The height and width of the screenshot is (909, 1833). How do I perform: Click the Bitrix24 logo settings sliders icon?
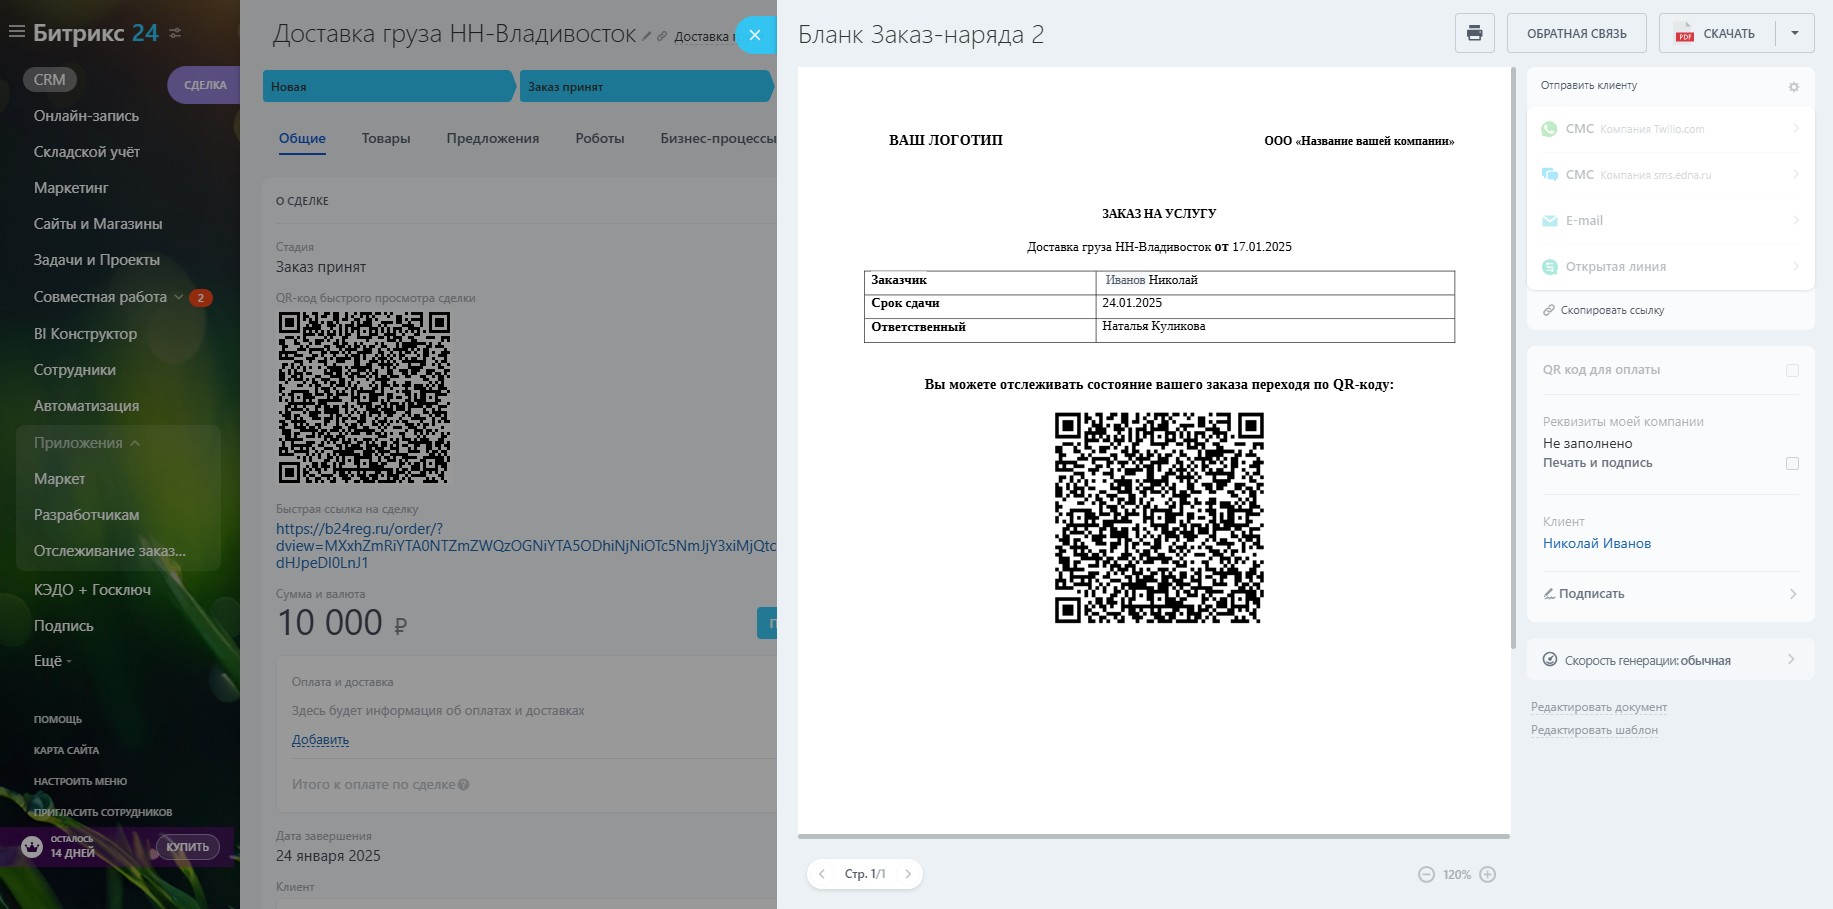click(x=175, y=33)
